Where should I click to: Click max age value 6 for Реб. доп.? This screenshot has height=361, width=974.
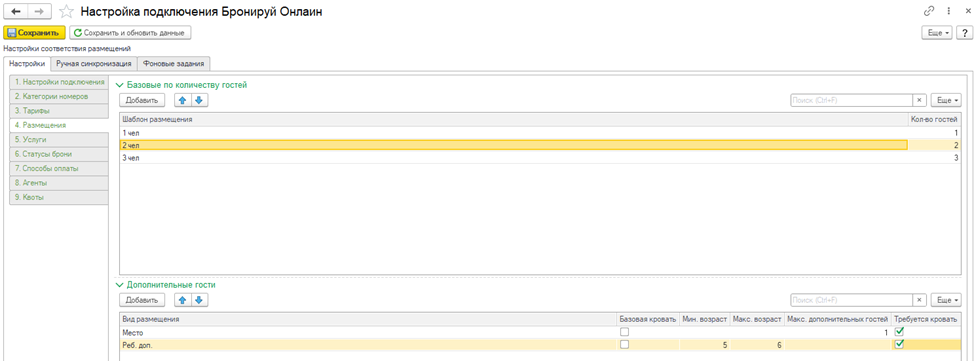click(757, 344)
